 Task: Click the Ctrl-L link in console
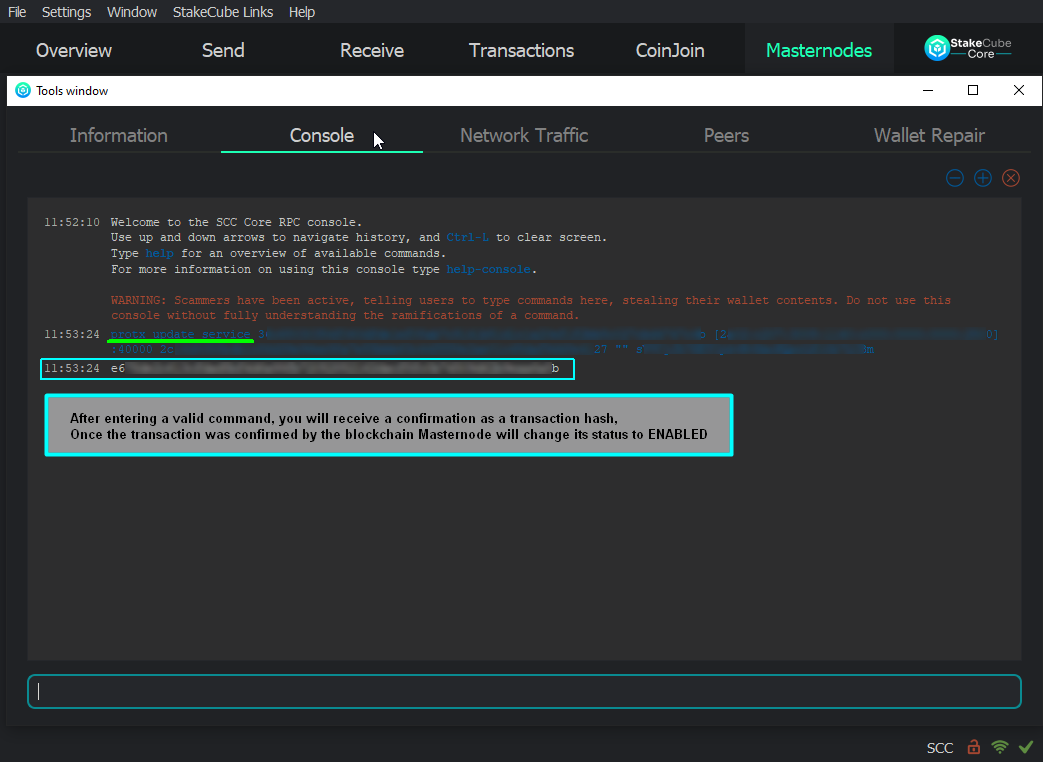(x=468, y=237)
